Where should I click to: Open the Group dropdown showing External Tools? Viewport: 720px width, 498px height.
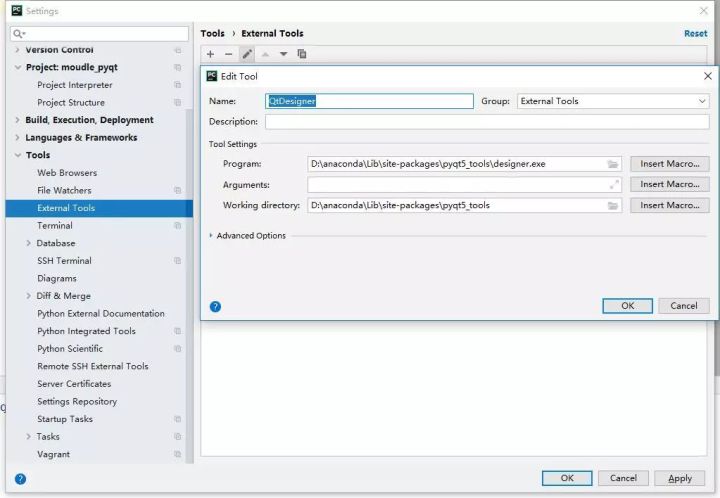tap(613, 101)
